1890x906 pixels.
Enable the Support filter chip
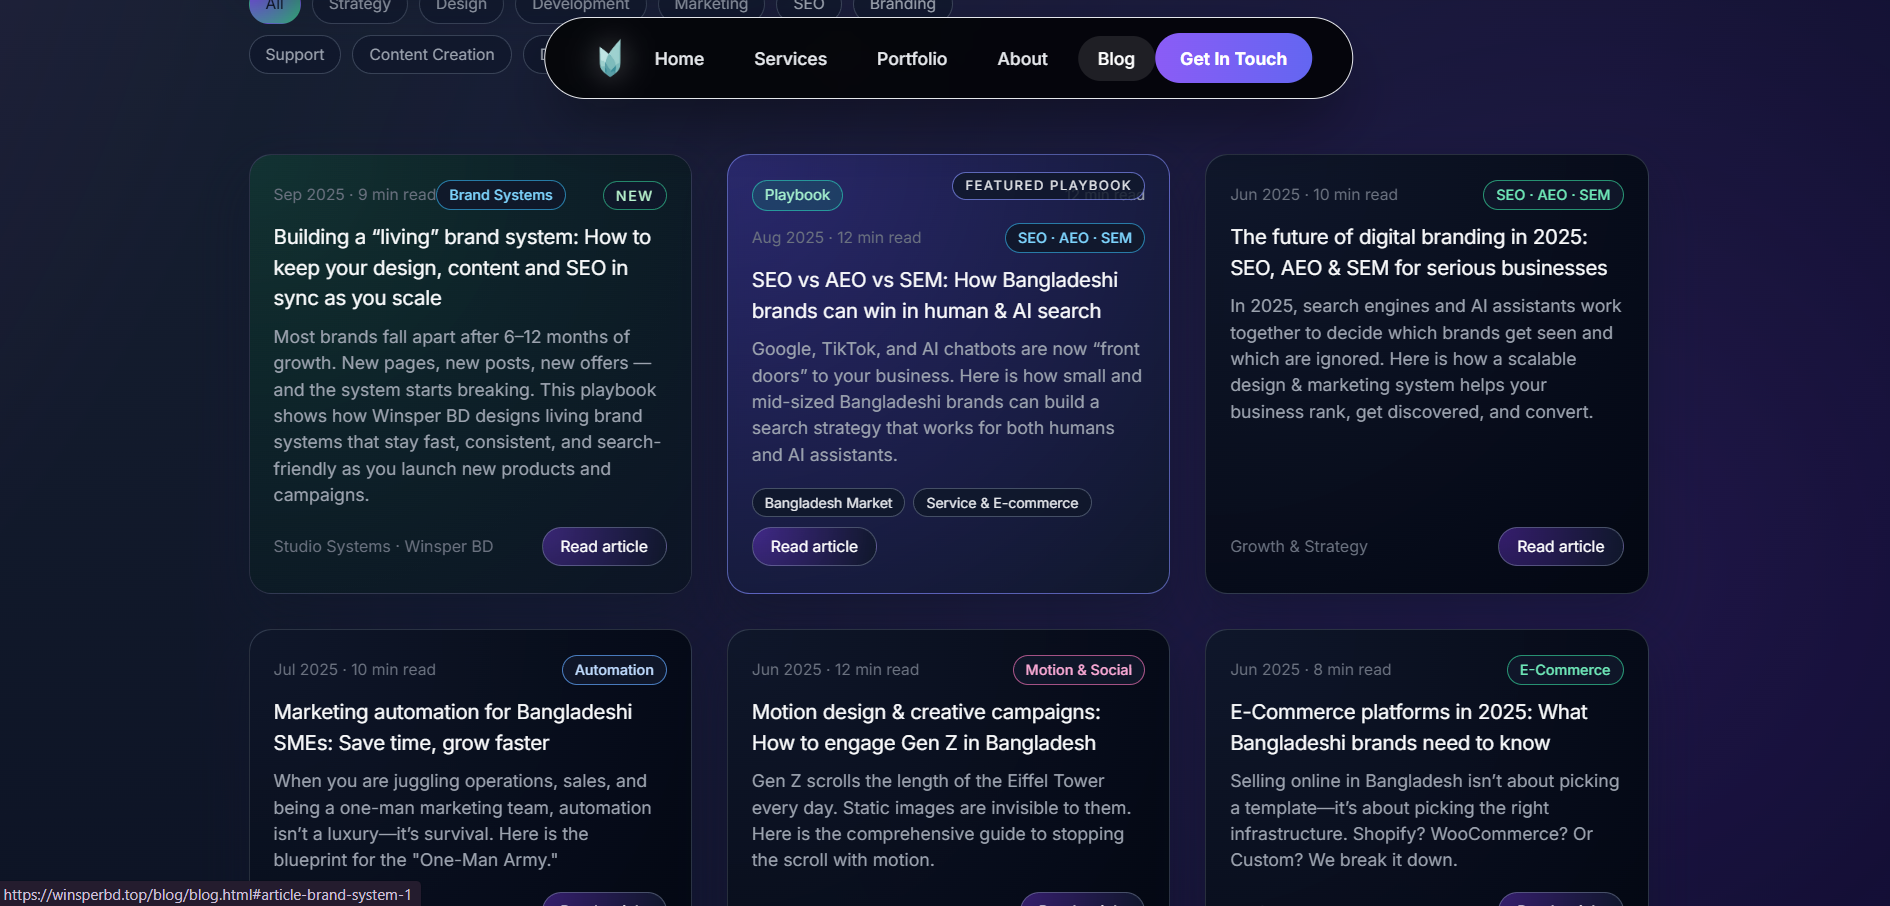pyautogui.click(x=294, y=54)
